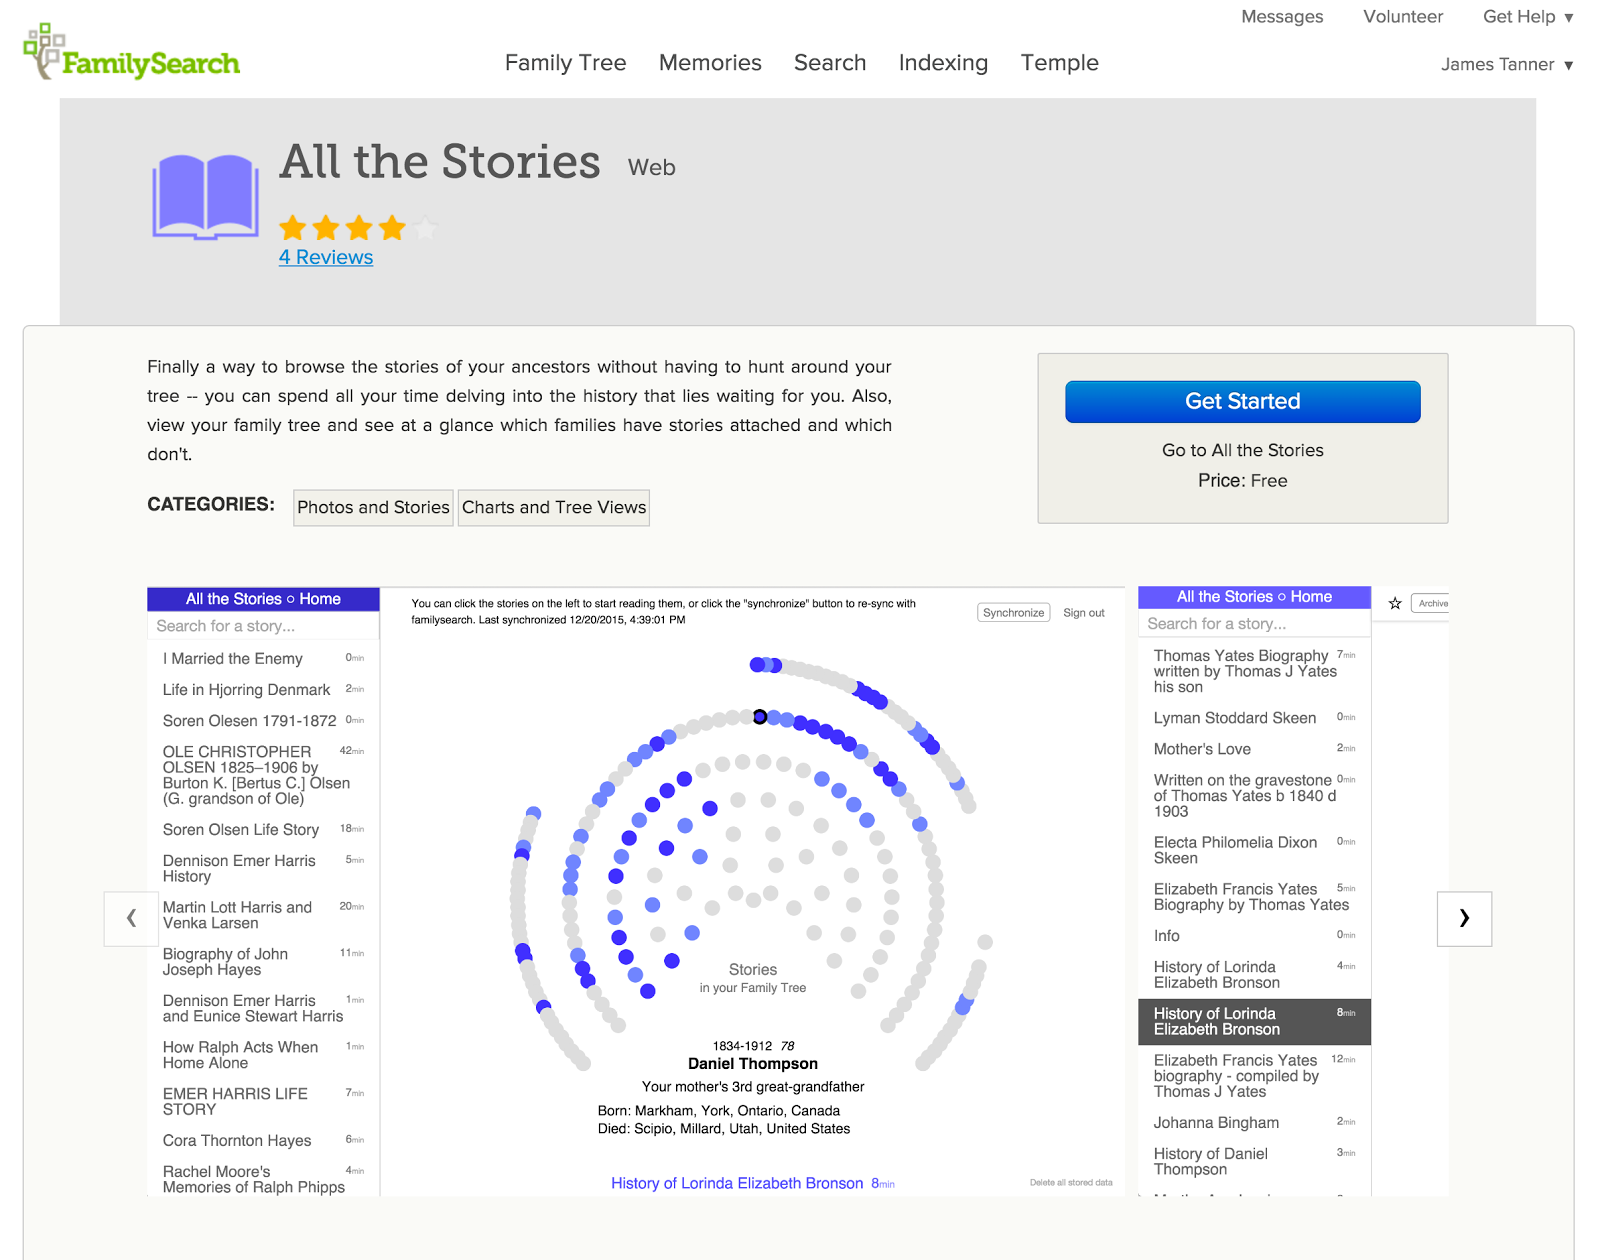Open the Memories menu
Screen dimensions: 1600x1260
[x=710, y=63]
